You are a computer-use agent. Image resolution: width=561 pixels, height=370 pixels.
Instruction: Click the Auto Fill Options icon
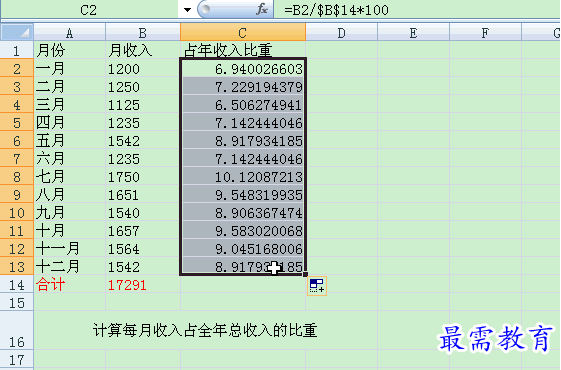[317, 286]
